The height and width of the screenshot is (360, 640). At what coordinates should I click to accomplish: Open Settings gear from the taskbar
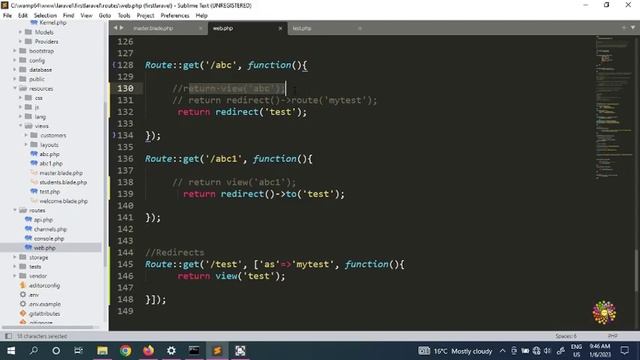pyautogui.click(x=171, y=351)
